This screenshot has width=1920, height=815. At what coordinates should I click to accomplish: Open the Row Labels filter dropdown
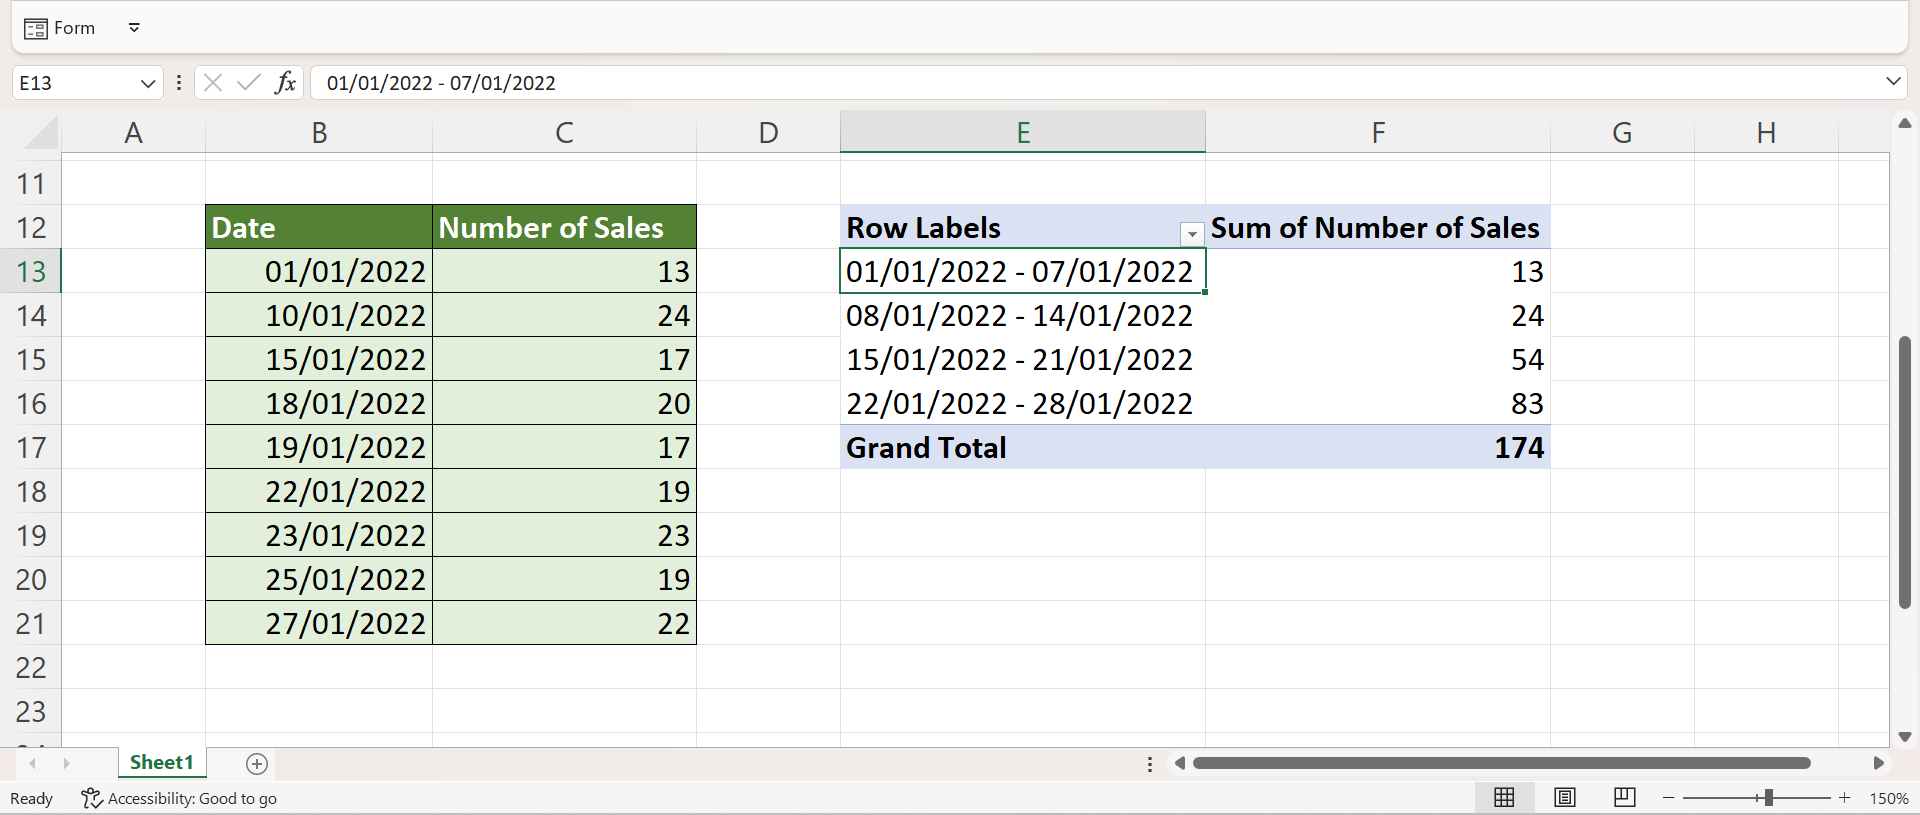1191,233
